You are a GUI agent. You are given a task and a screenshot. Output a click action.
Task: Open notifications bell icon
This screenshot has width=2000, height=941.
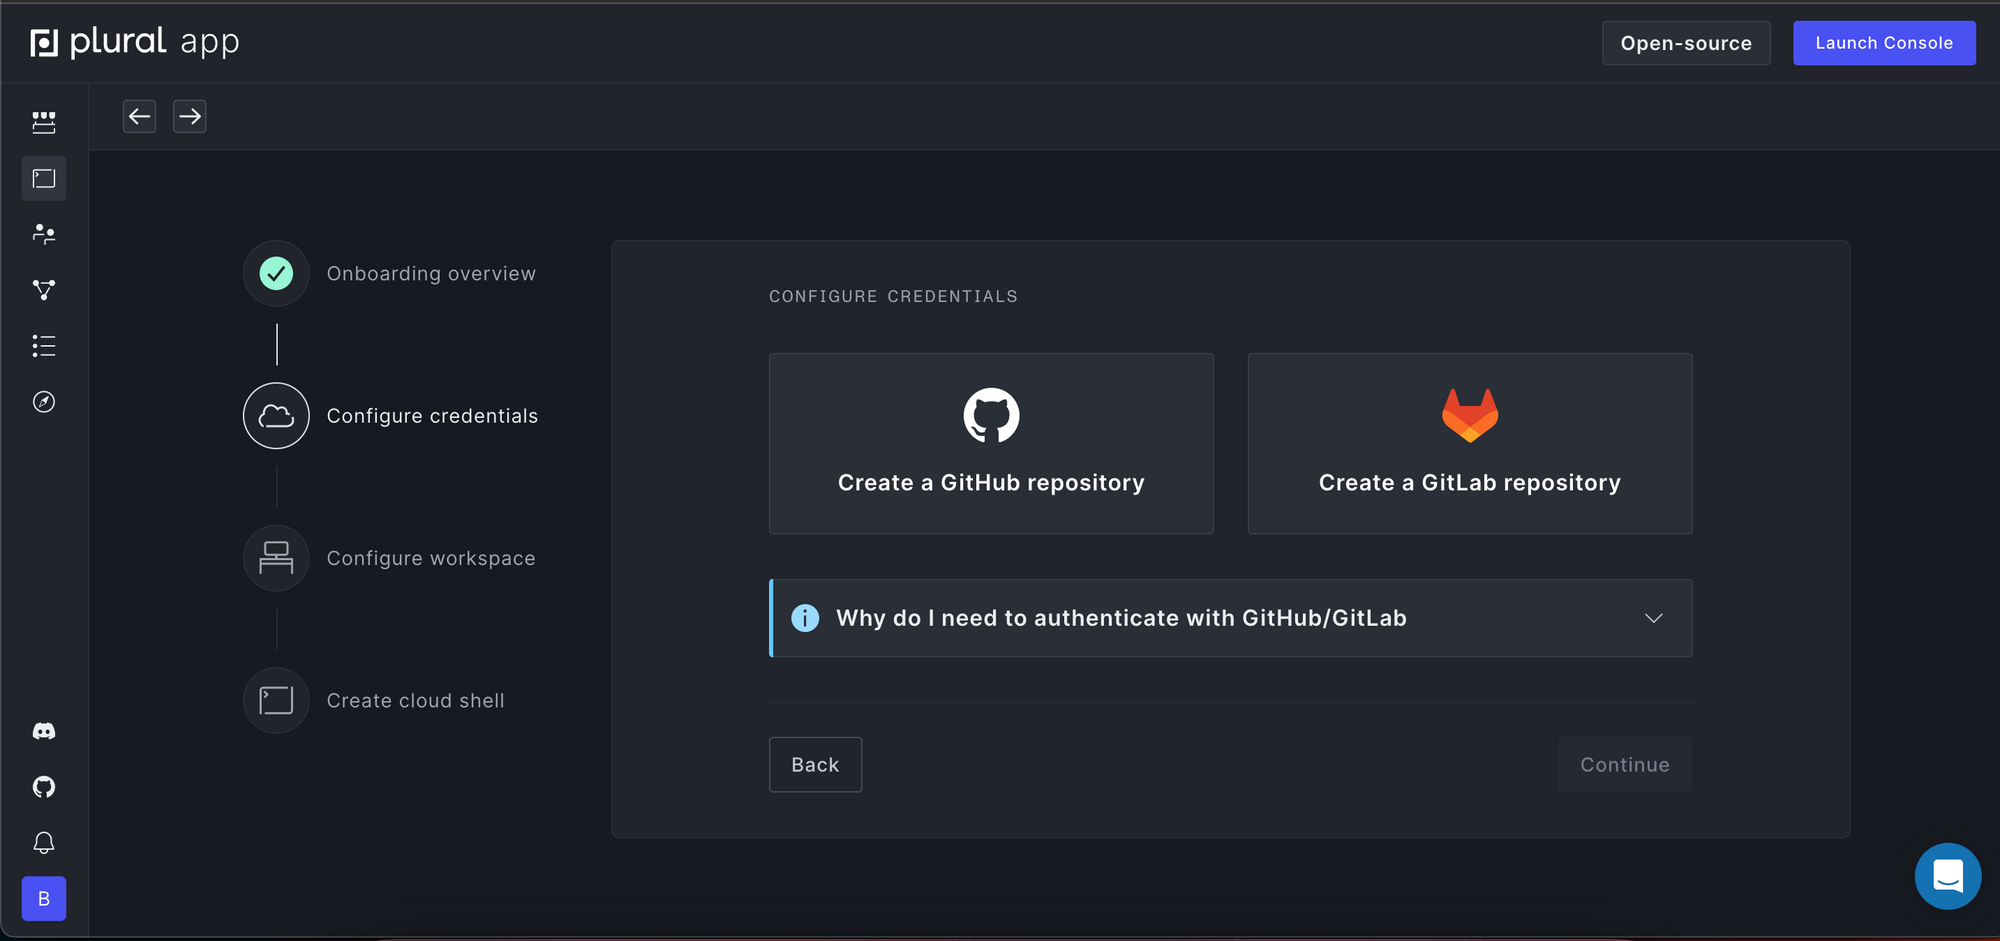pos(44,843)
